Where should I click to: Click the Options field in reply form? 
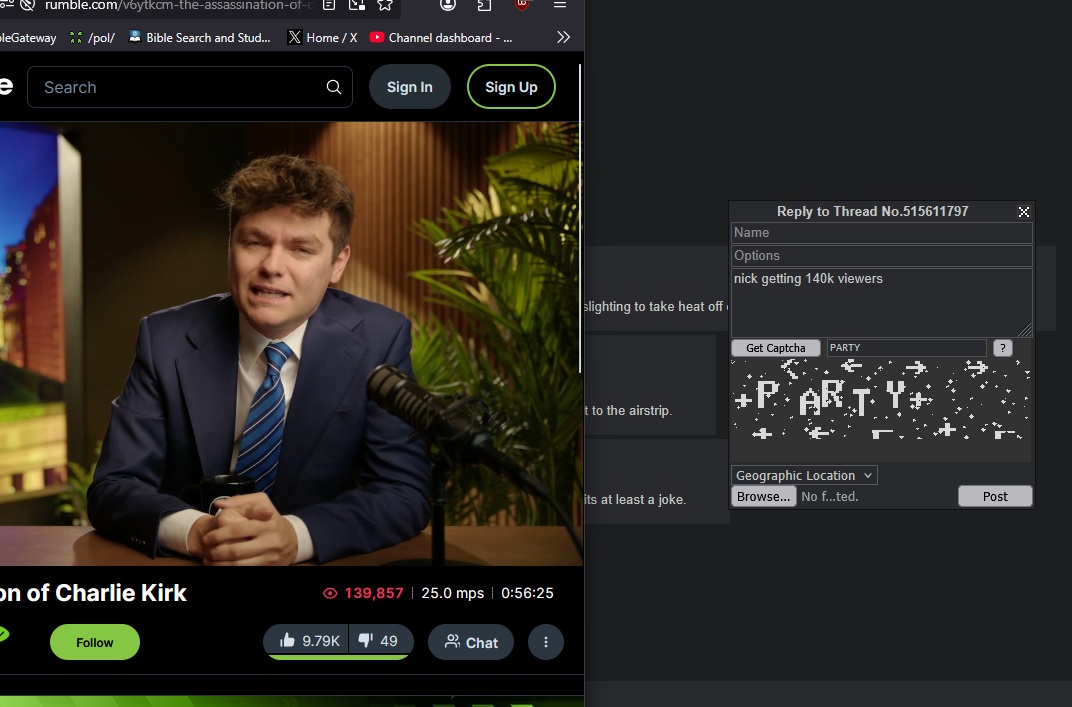point(881,256)
